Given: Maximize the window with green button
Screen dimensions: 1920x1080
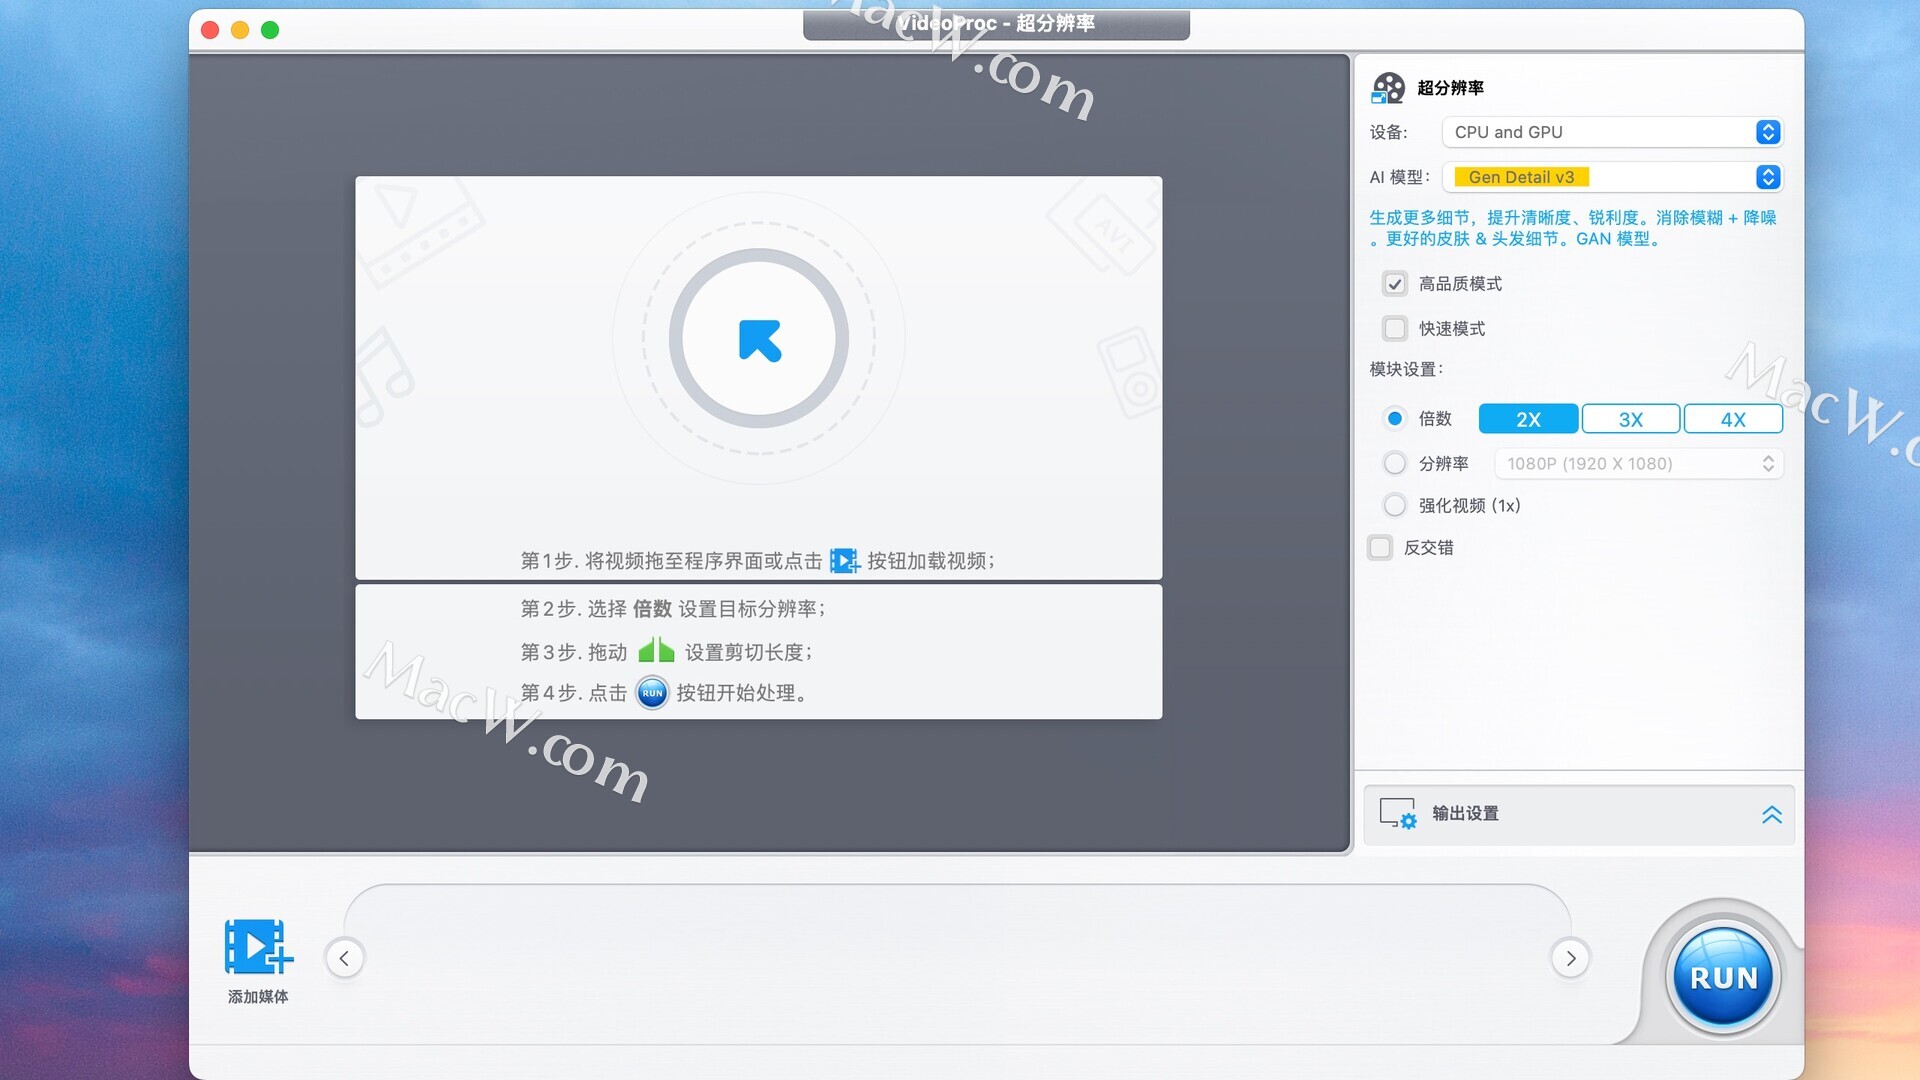Looking at the screenshot, I should pyautogui.click(x=270, y=30).
